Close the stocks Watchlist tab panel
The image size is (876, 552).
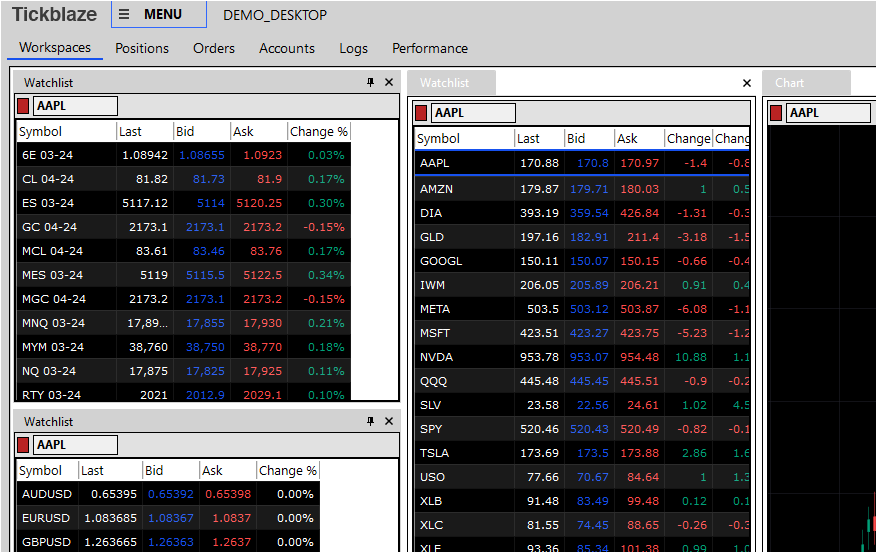(x=747, y=83)
